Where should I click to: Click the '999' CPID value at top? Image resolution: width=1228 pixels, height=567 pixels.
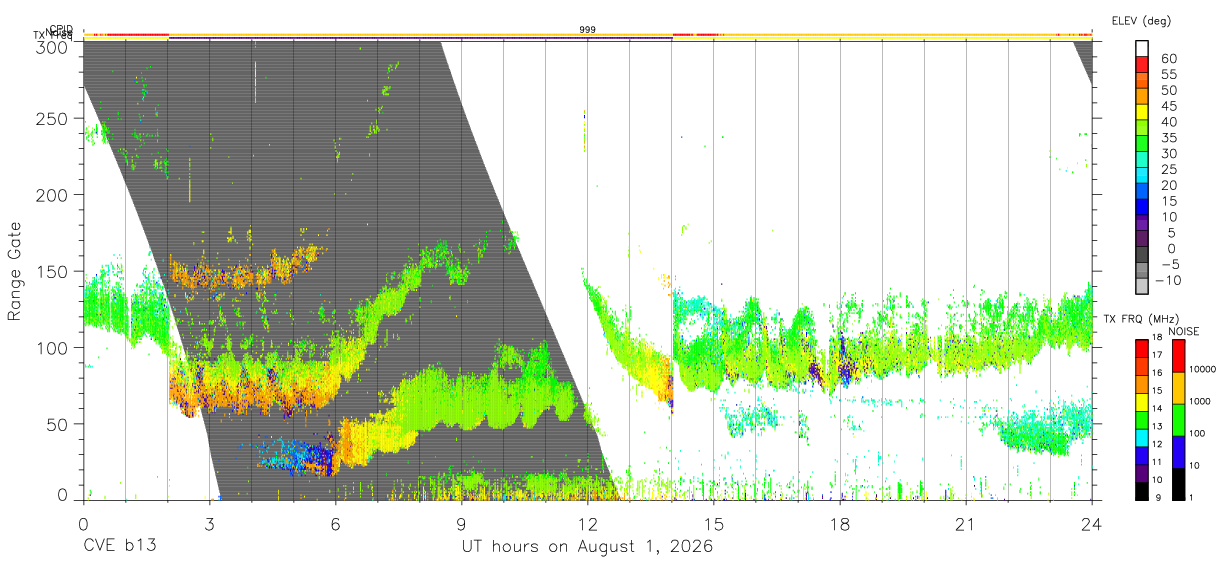click(588, 30)
